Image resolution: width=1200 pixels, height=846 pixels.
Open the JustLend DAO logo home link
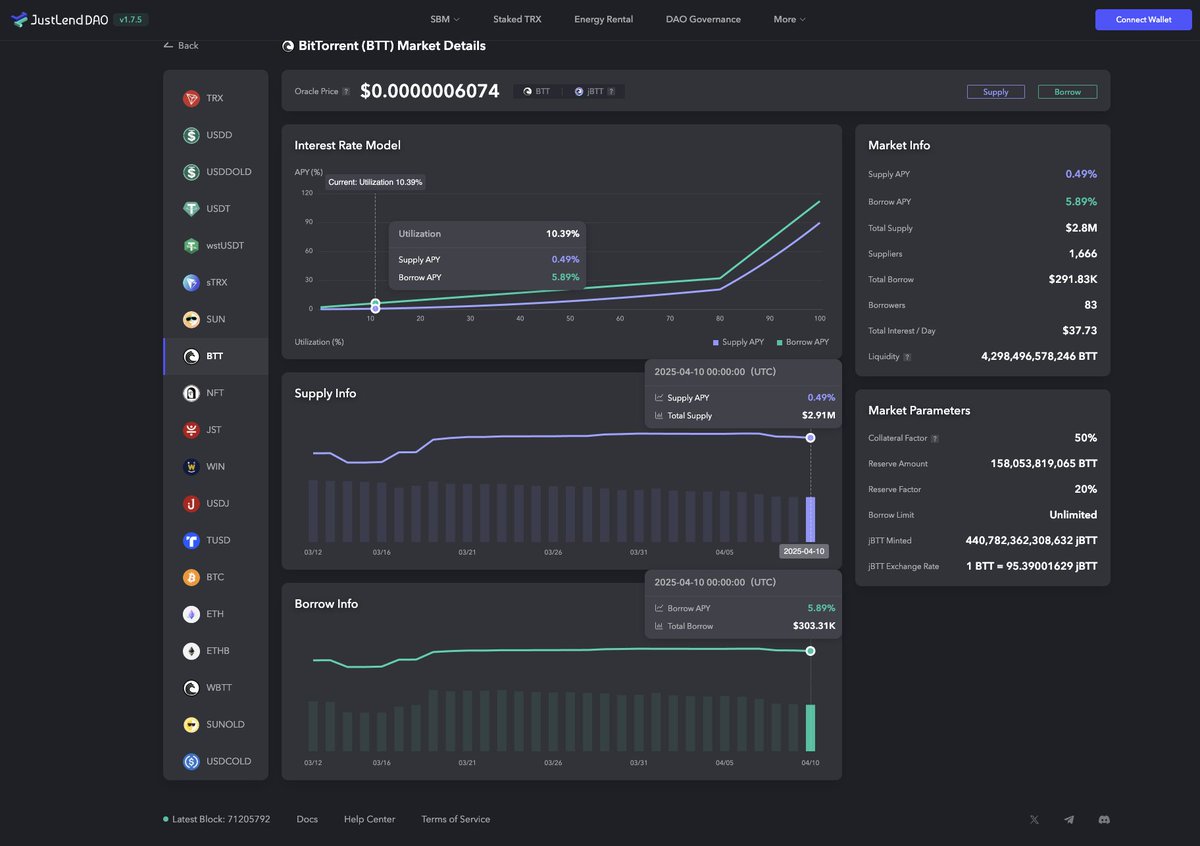(59, 19)
